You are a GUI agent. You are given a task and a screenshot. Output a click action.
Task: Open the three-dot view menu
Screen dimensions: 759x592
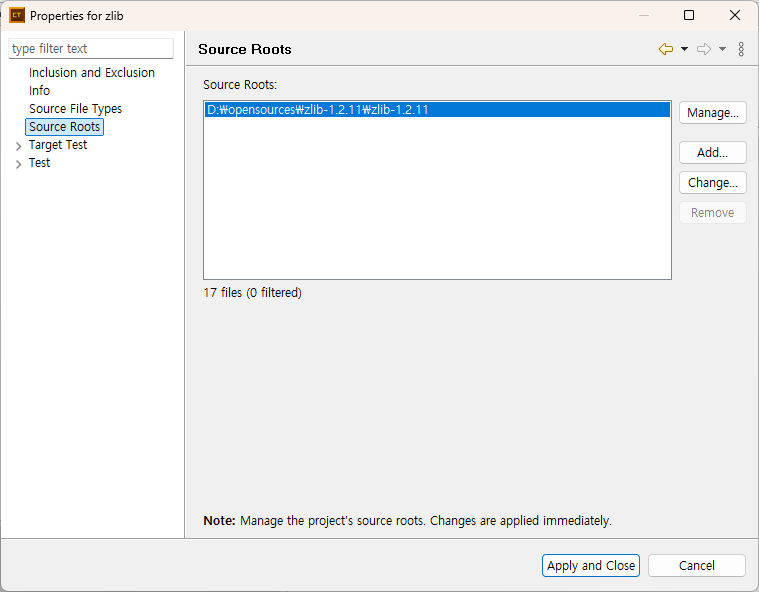tap(741, 49)
